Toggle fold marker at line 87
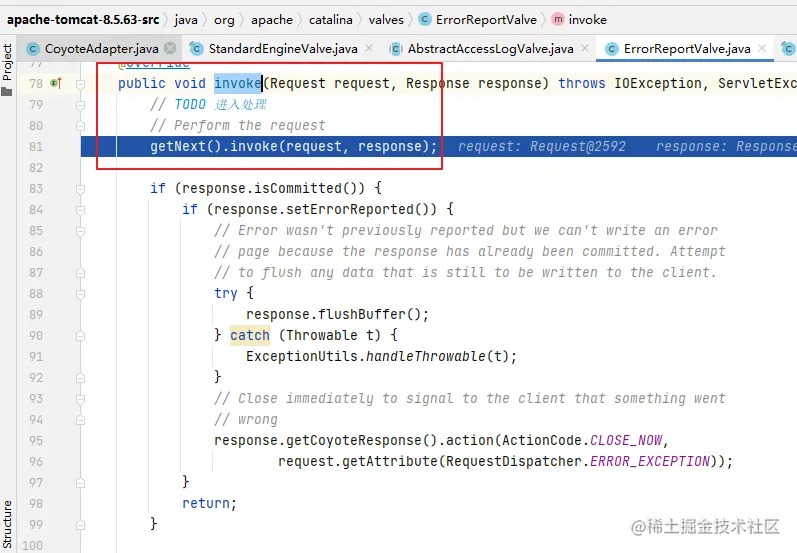The image size is (797, 553). [80, 273]
